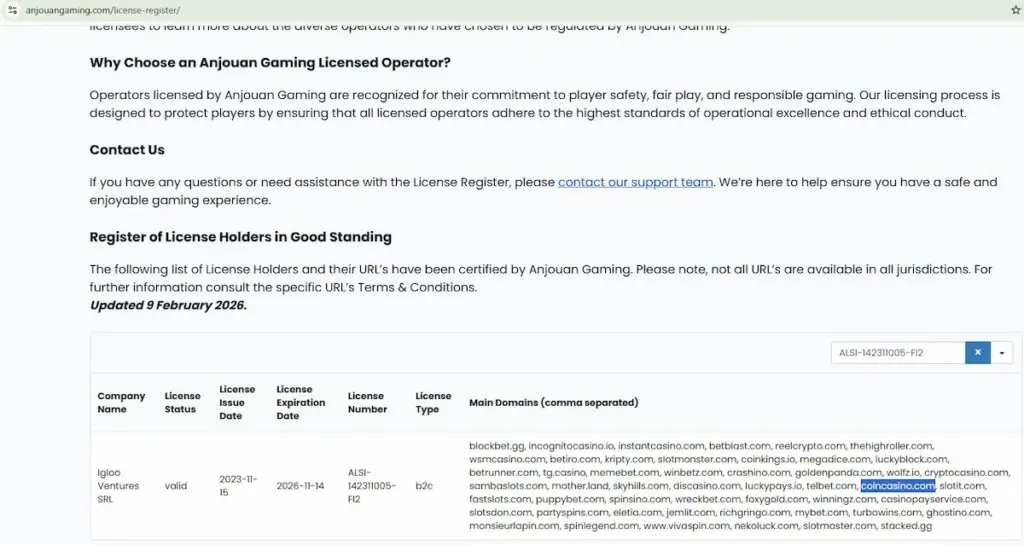Viewport: 1024px width, 545px height.
Task: Click the stacked.gg domain text
Action: pos(906,525)
